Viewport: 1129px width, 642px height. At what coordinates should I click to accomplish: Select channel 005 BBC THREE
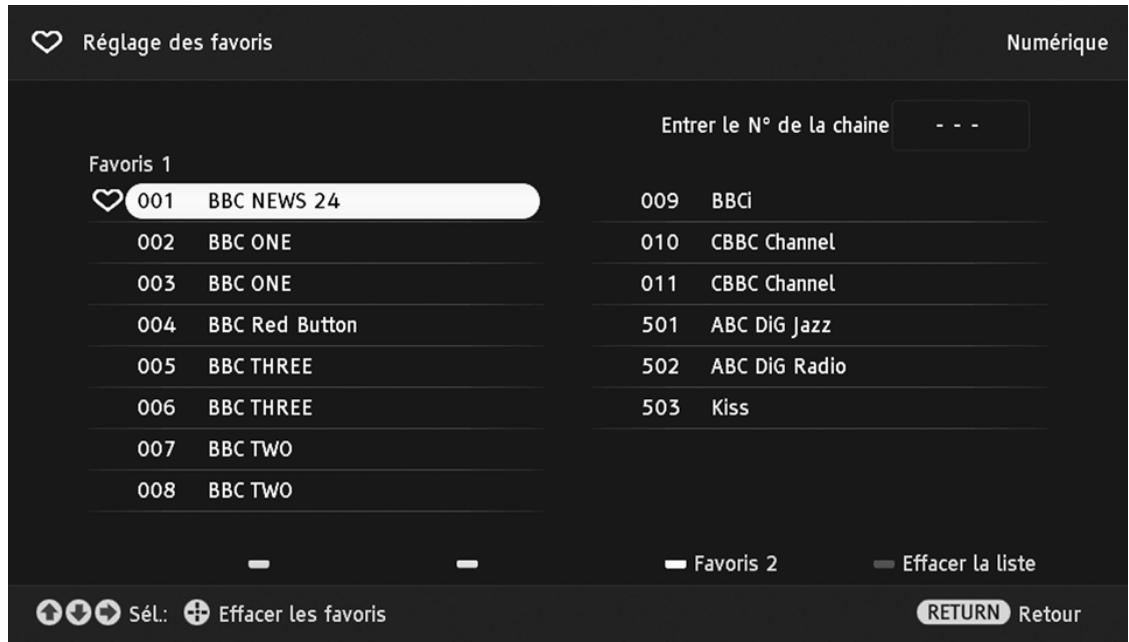point(315,366)
